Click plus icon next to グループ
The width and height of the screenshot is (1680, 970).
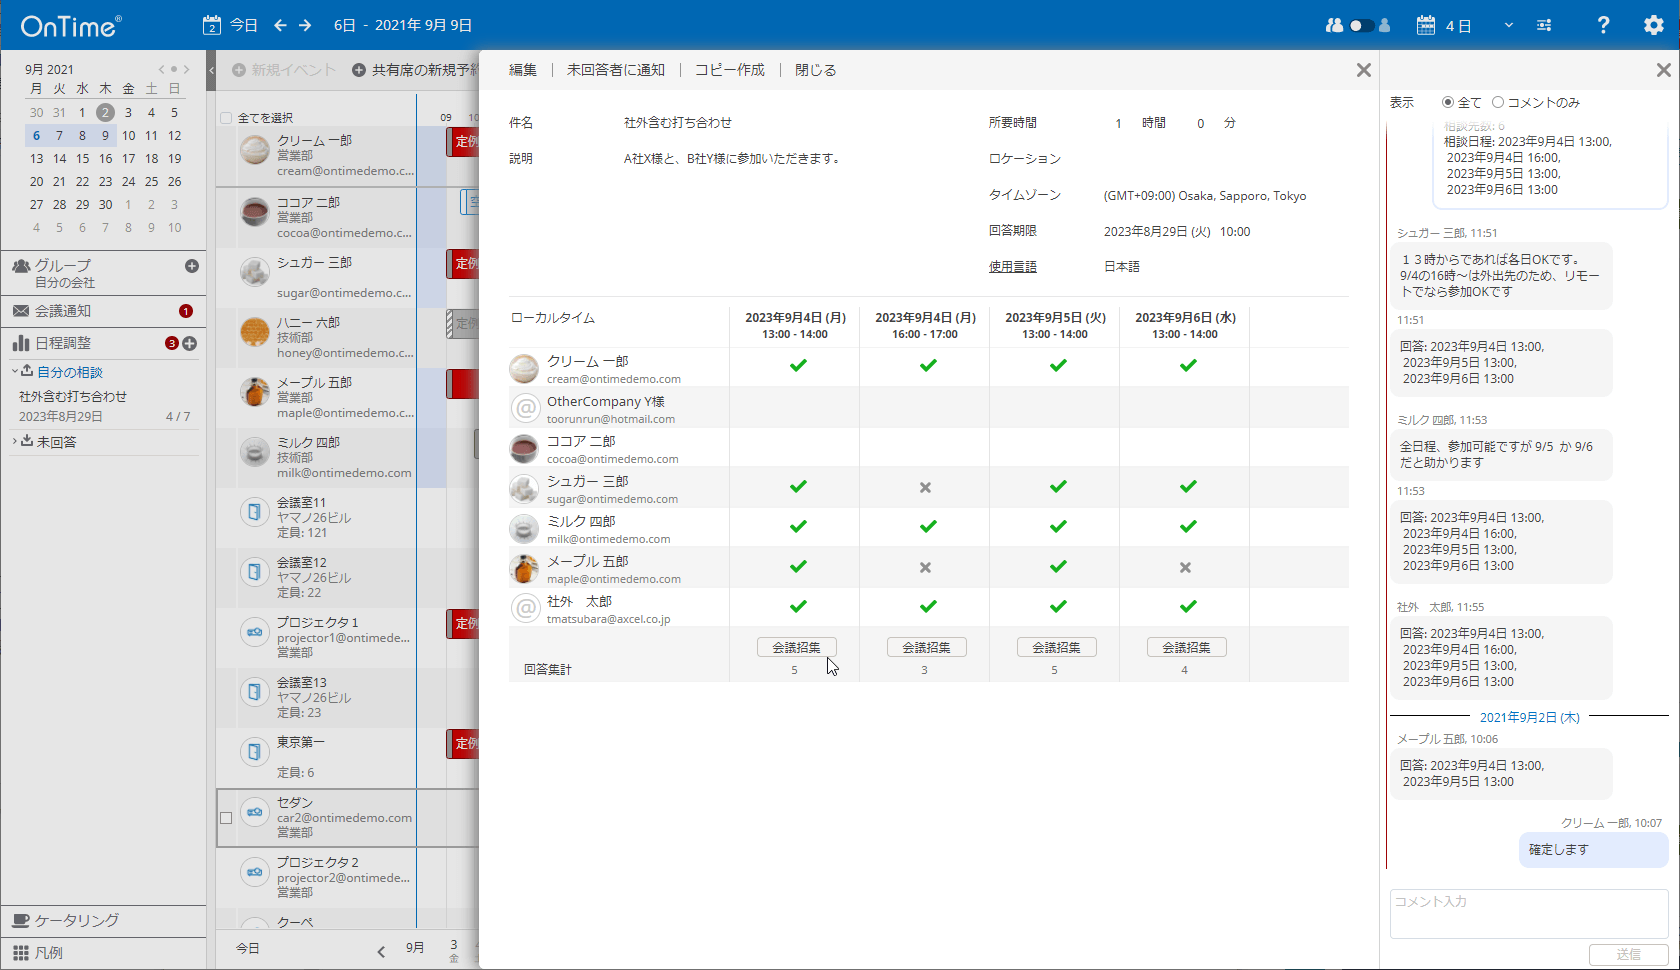(192, 266)
